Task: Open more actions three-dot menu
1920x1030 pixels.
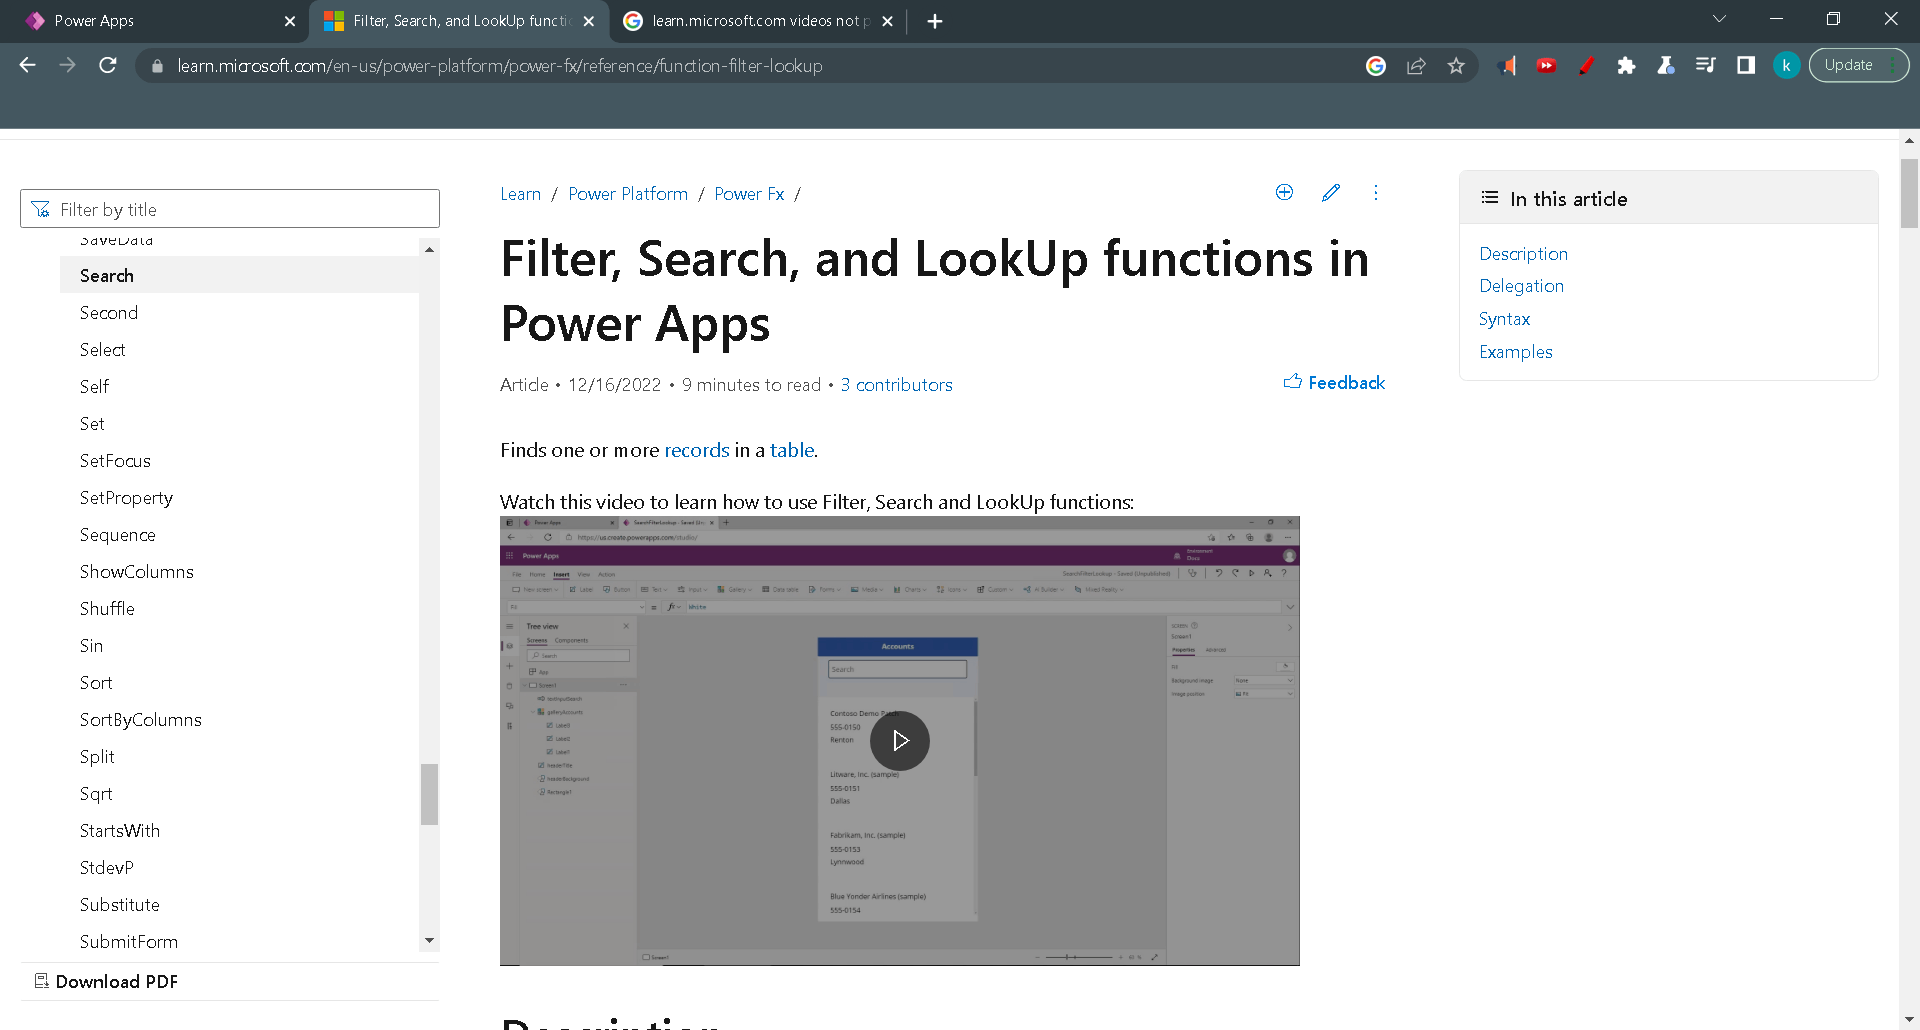Action: 1376,192
